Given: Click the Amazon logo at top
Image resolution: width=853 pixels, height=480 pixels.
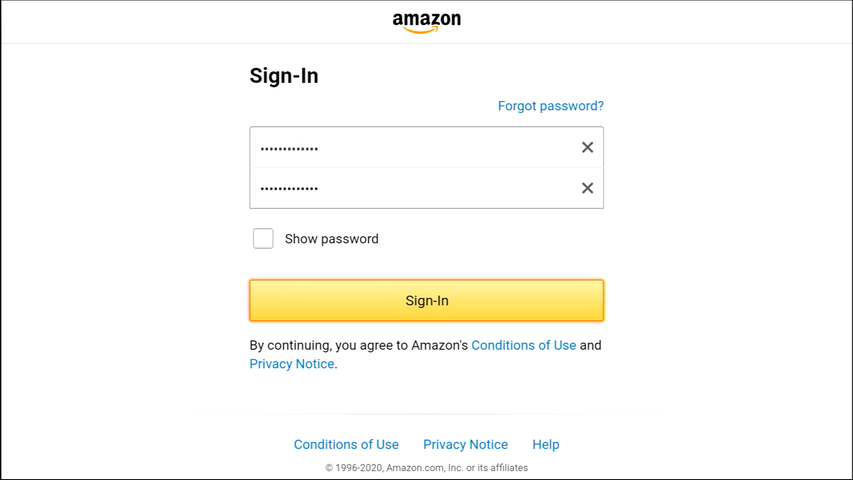Looking at the screenshot, I should point(426,23).
